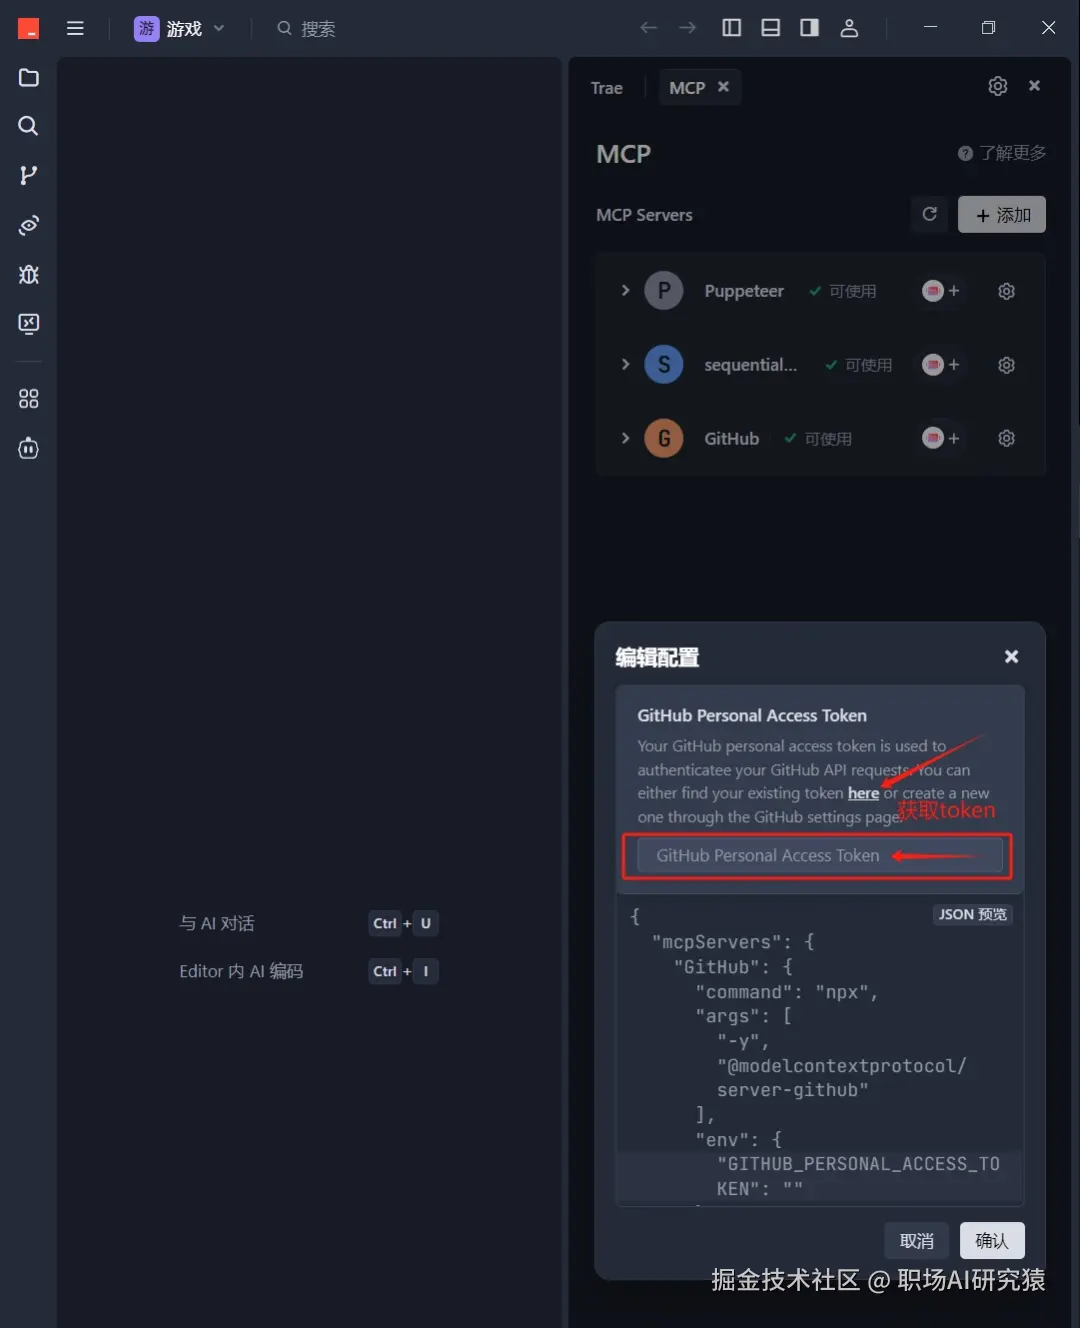Open Source Control branch icon
This screenshot has height=1328, width=1080.
point(29,175)
